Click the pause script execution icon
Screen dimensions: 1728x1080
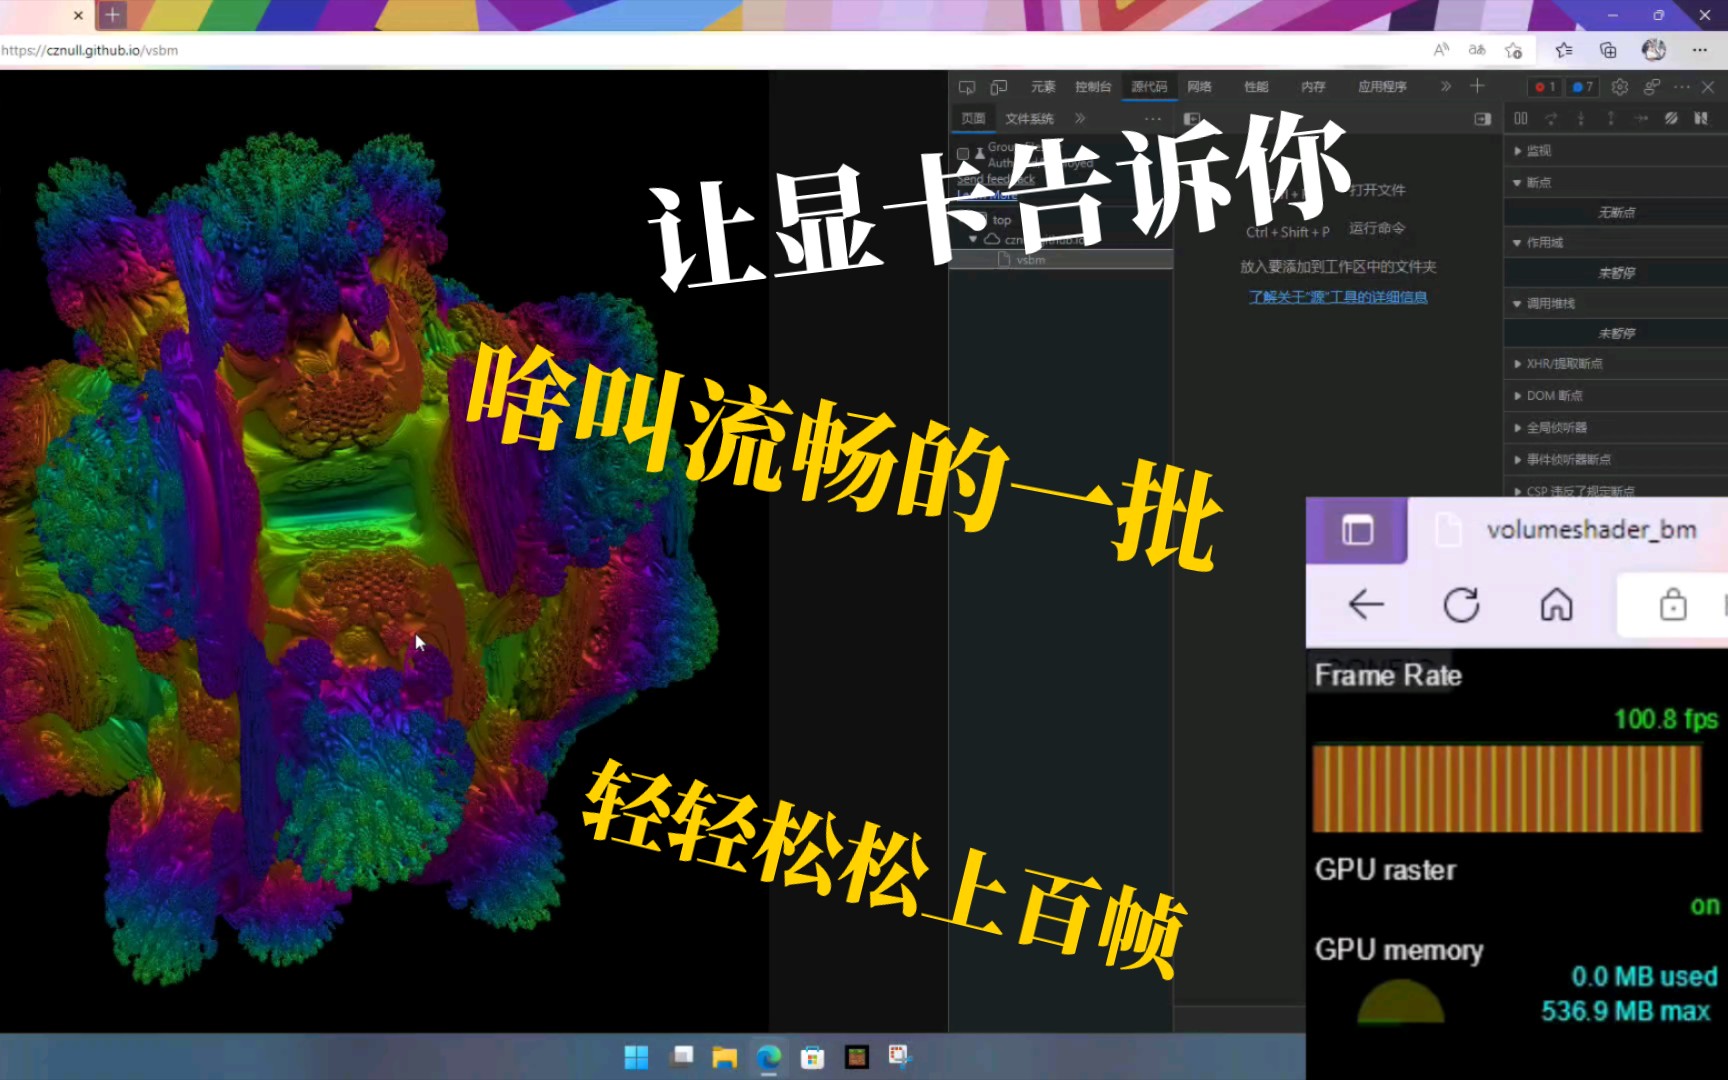pos(1519,118)
